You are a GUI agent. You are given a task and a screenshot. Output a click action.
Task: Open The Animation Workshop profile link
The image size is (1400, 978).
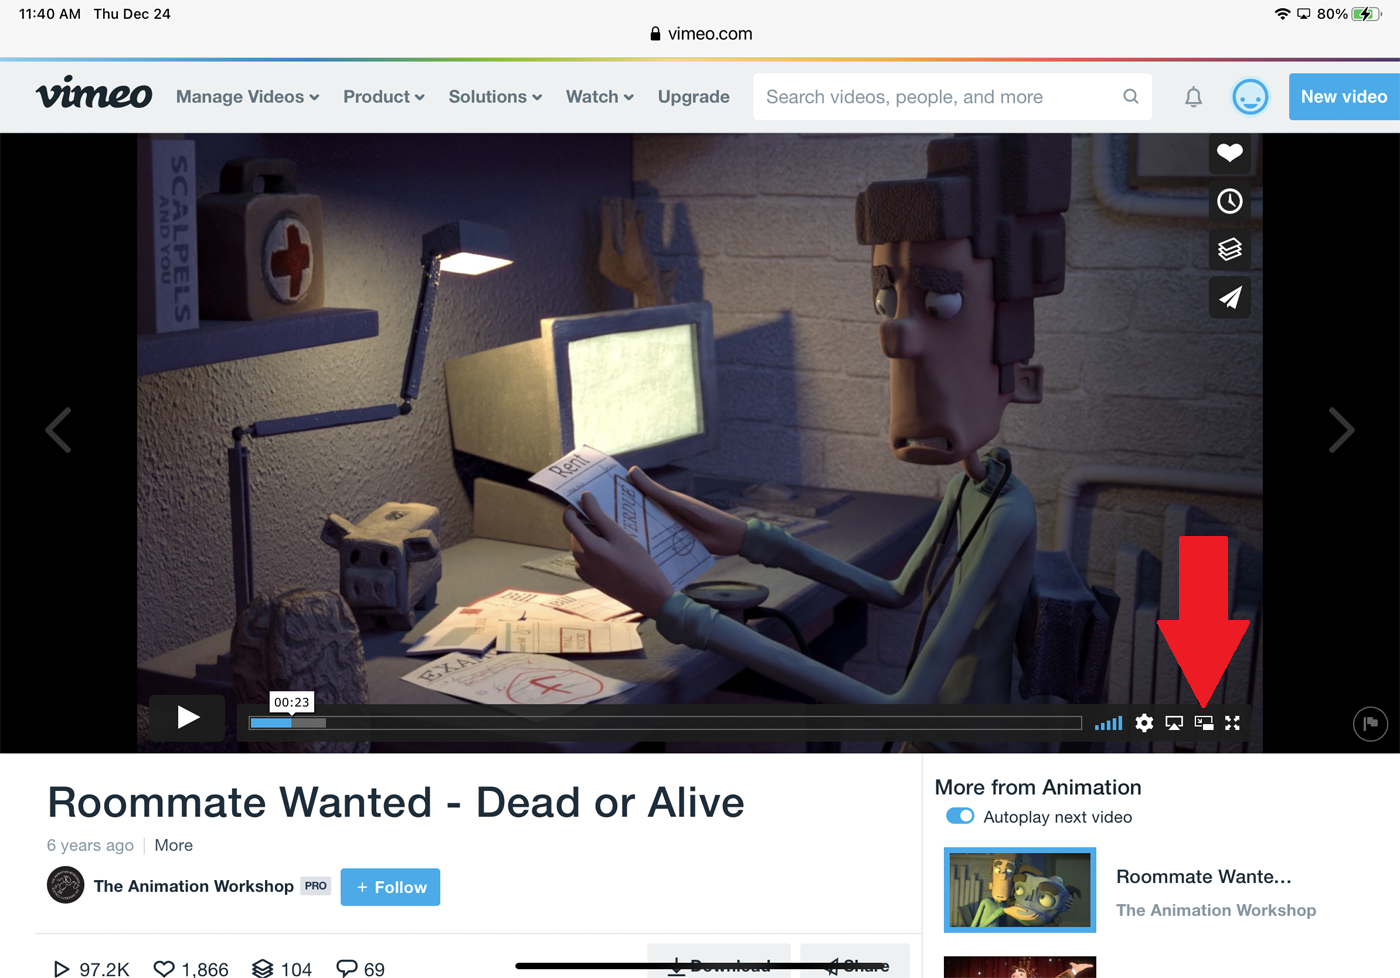pyautogui.click(x=194, y=886)
